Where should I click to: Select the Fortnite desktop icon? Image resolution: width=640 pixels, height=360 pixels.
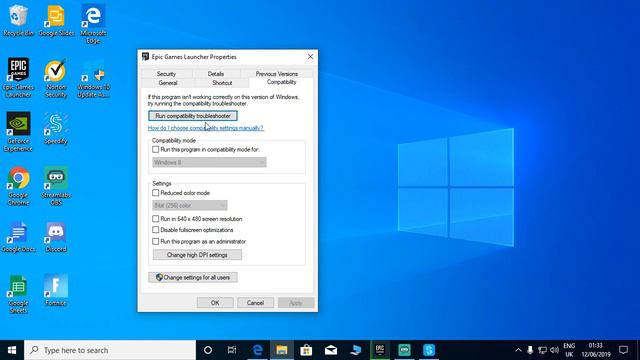point(56,290)
